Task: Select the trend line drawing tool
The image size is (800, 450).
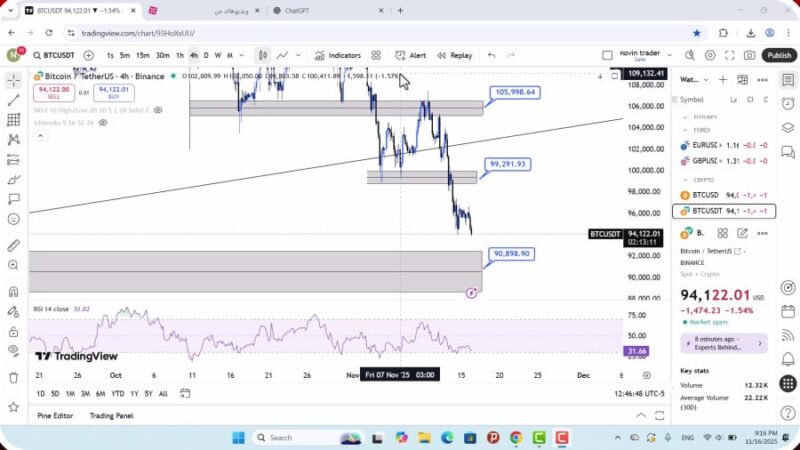Action: tap(14, 100)
